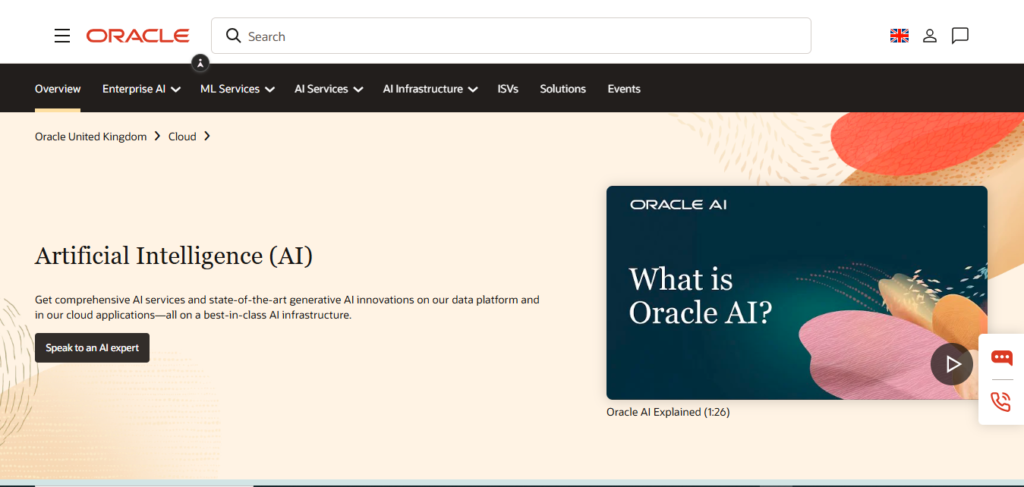Start a live chat via red chat icon
The height and width of the screenshot is (487, 1024).
pos(1001,357)
